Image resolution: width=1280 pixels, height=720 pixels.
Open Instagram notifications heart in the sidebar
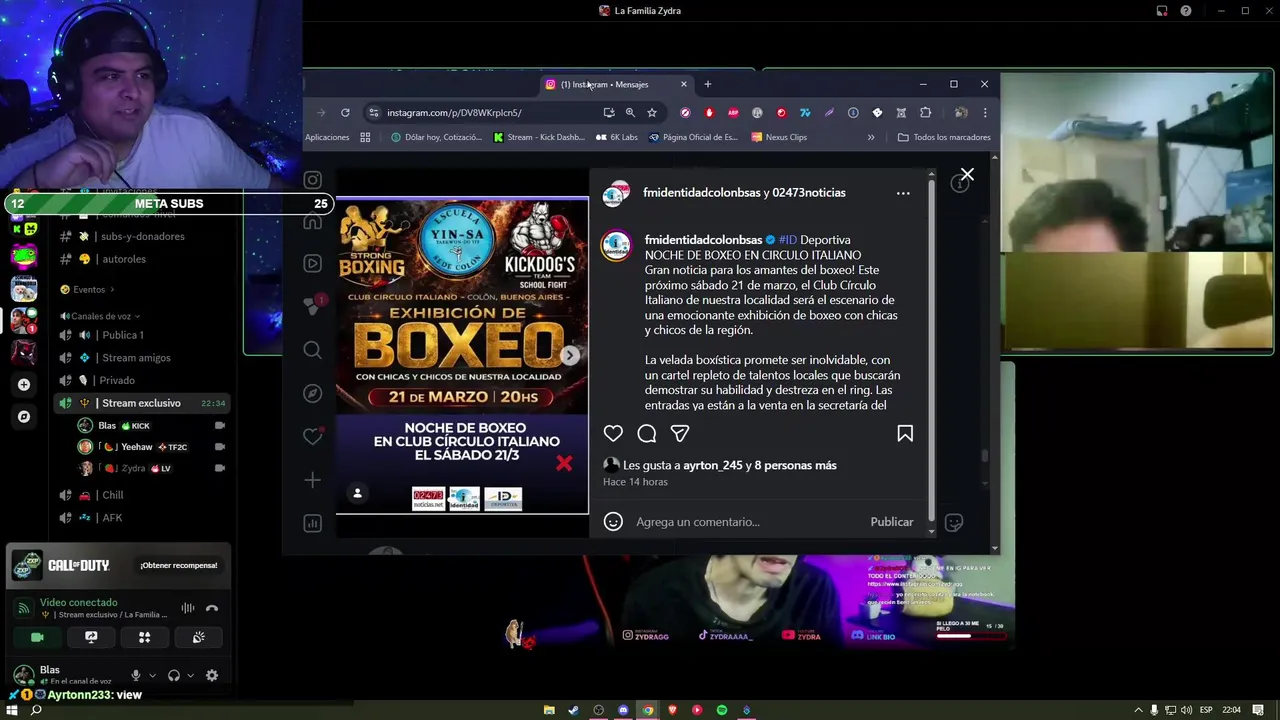pyautogui.click(x=313, y=436)
